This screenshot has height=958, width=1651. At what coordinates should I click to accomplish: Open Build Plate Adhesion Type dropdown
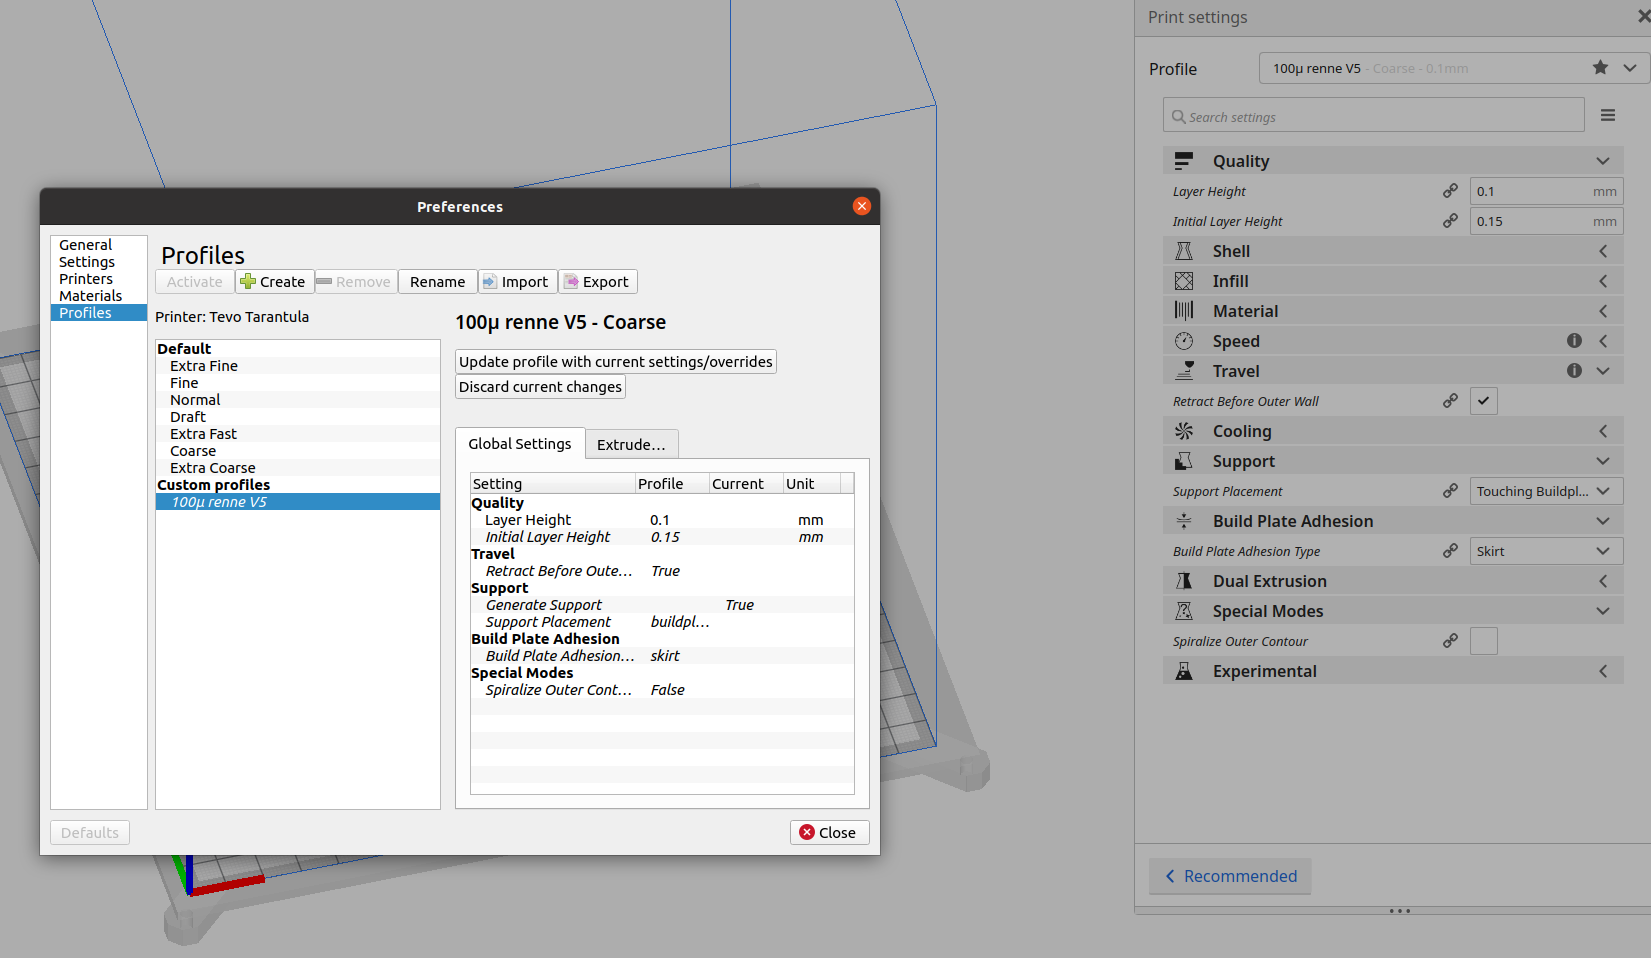pos(1546,551)
